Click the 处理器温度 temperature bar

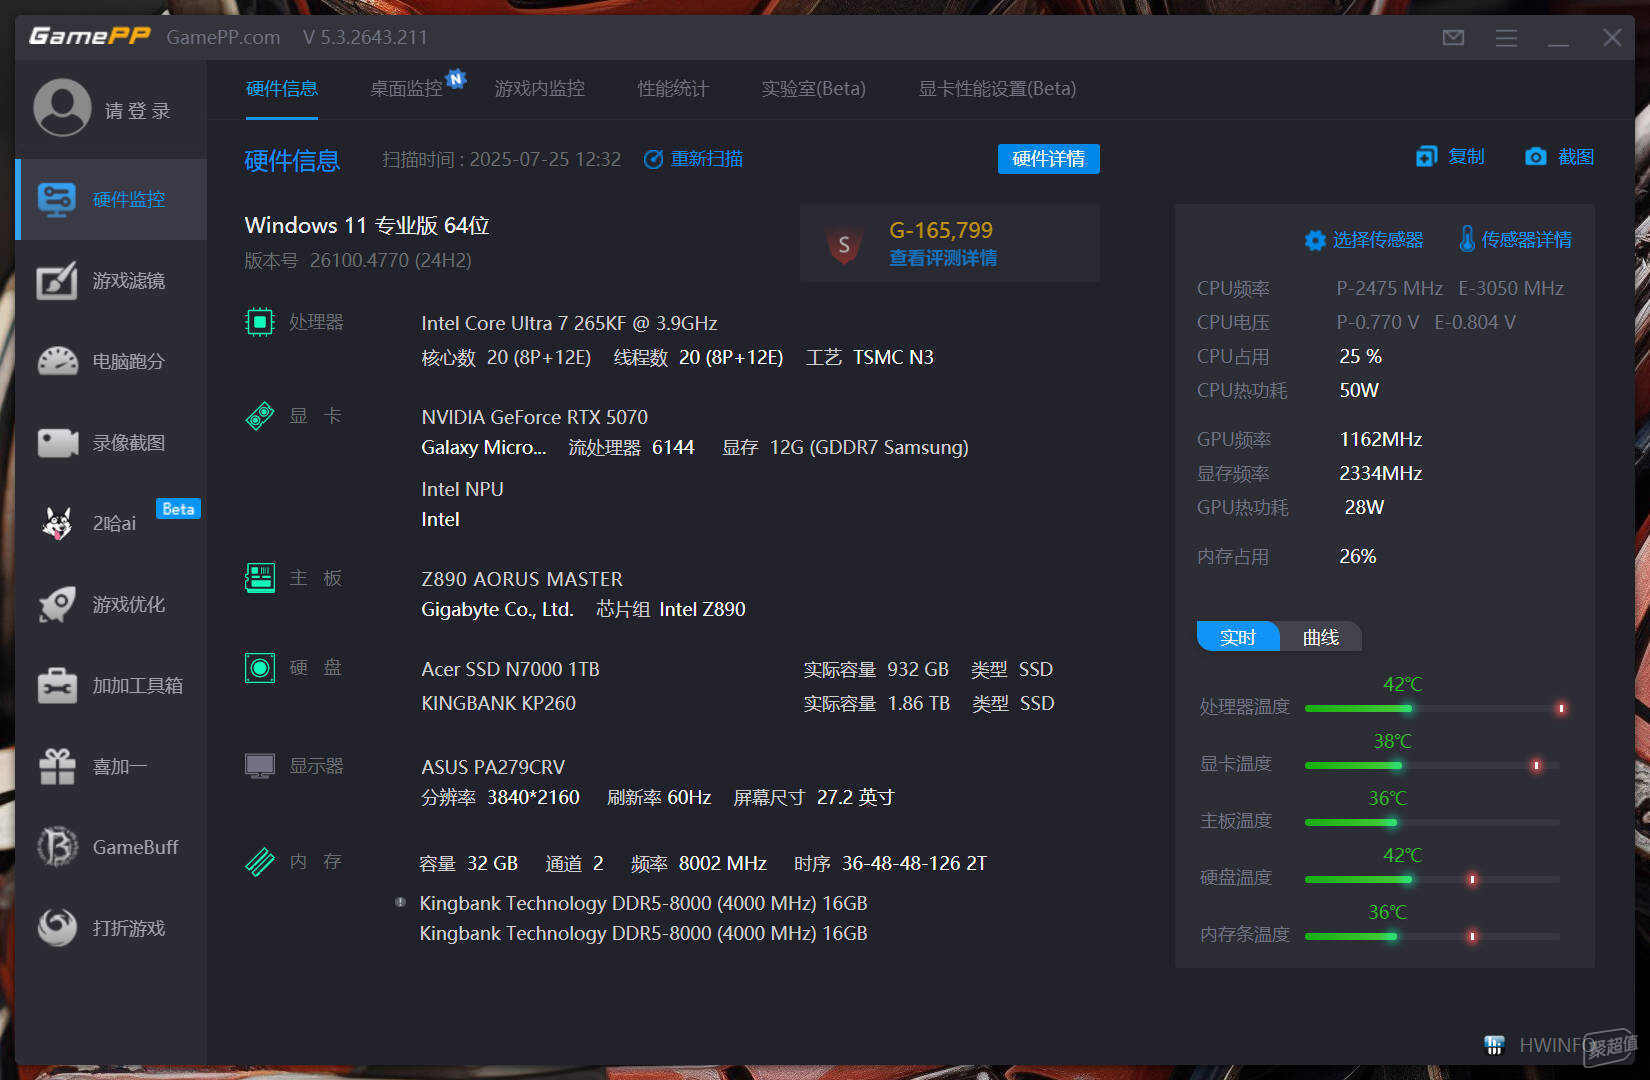tap(1432, 708)
